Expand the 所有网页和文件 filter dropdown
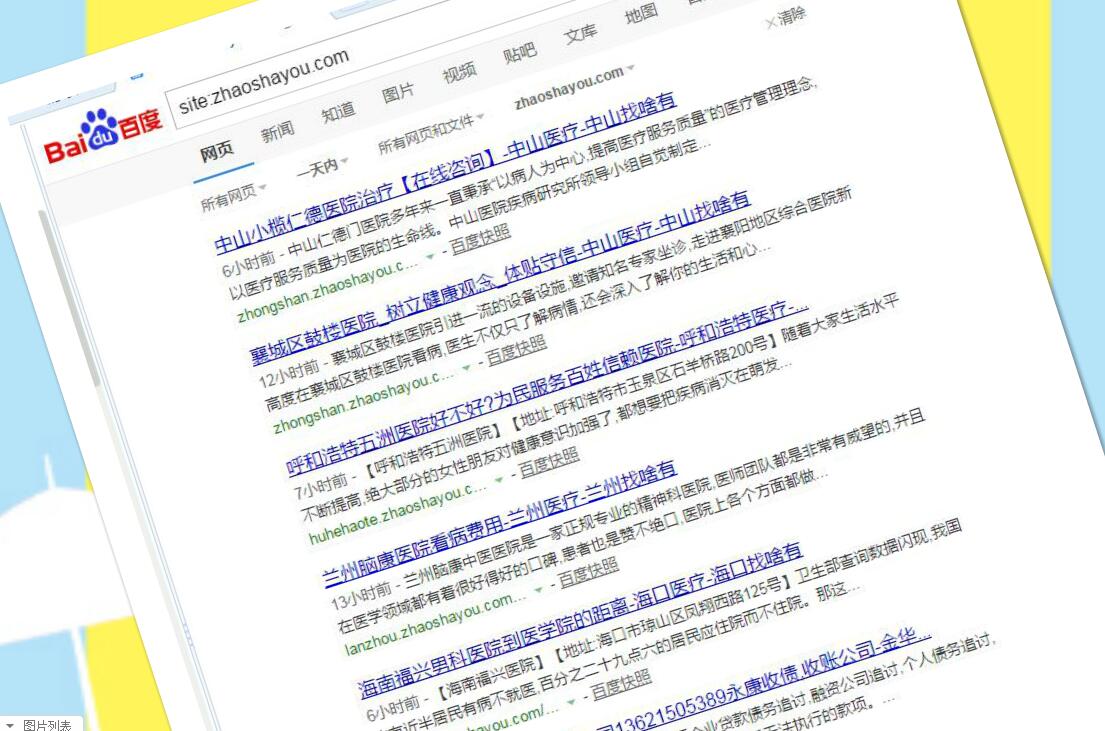 click(431, 132)
